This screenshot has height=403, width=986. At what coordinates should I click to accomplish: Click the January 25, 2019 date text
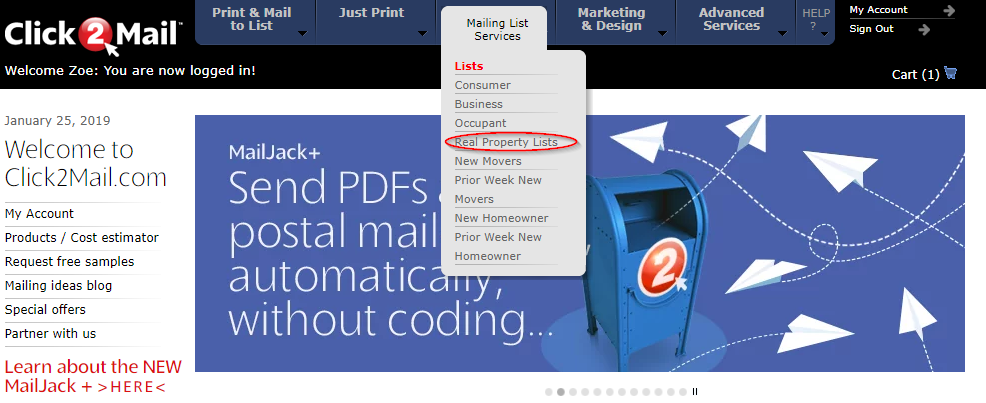[x=57, y=121]
